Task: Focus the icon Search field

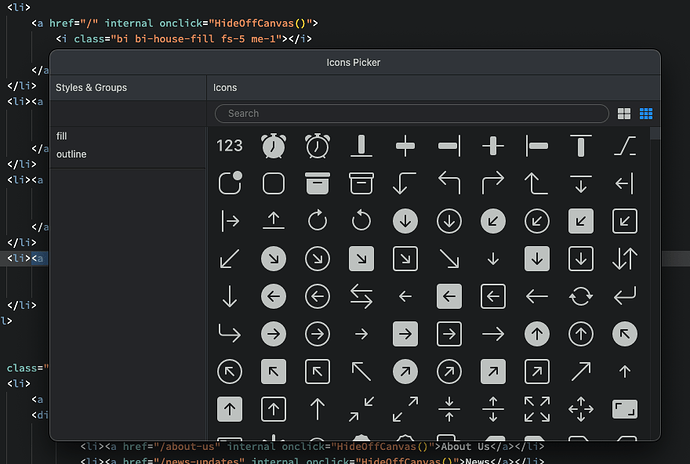Action: tap(412, 114)
